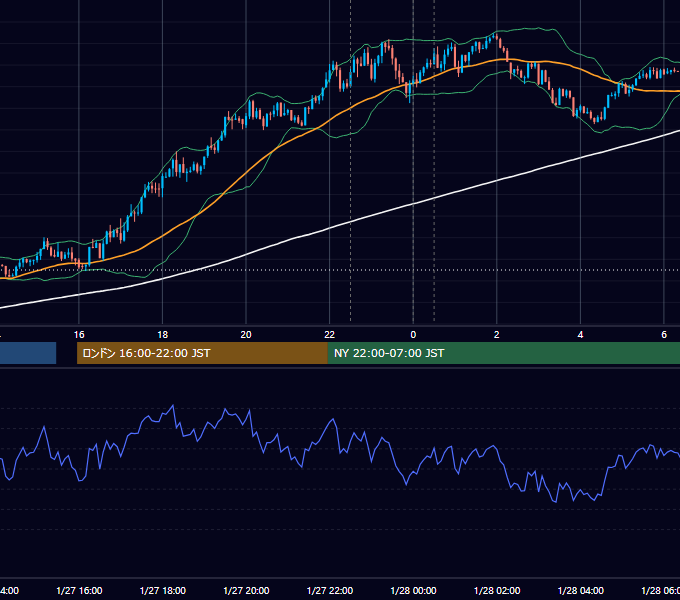Viewport: 680px width, 600px height.
Task: Click the 1/28 04:00 date label
Action: tap(581, 590)
